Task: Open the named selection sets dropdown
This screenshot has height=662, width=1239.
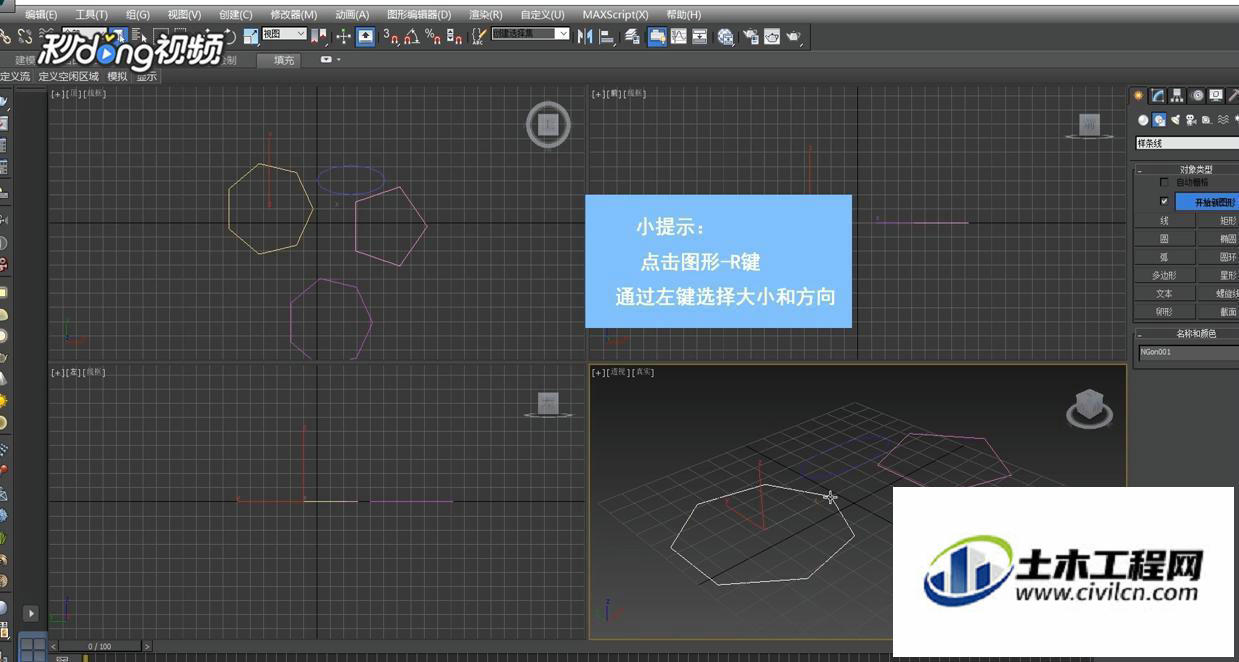Action: point(530,34)
